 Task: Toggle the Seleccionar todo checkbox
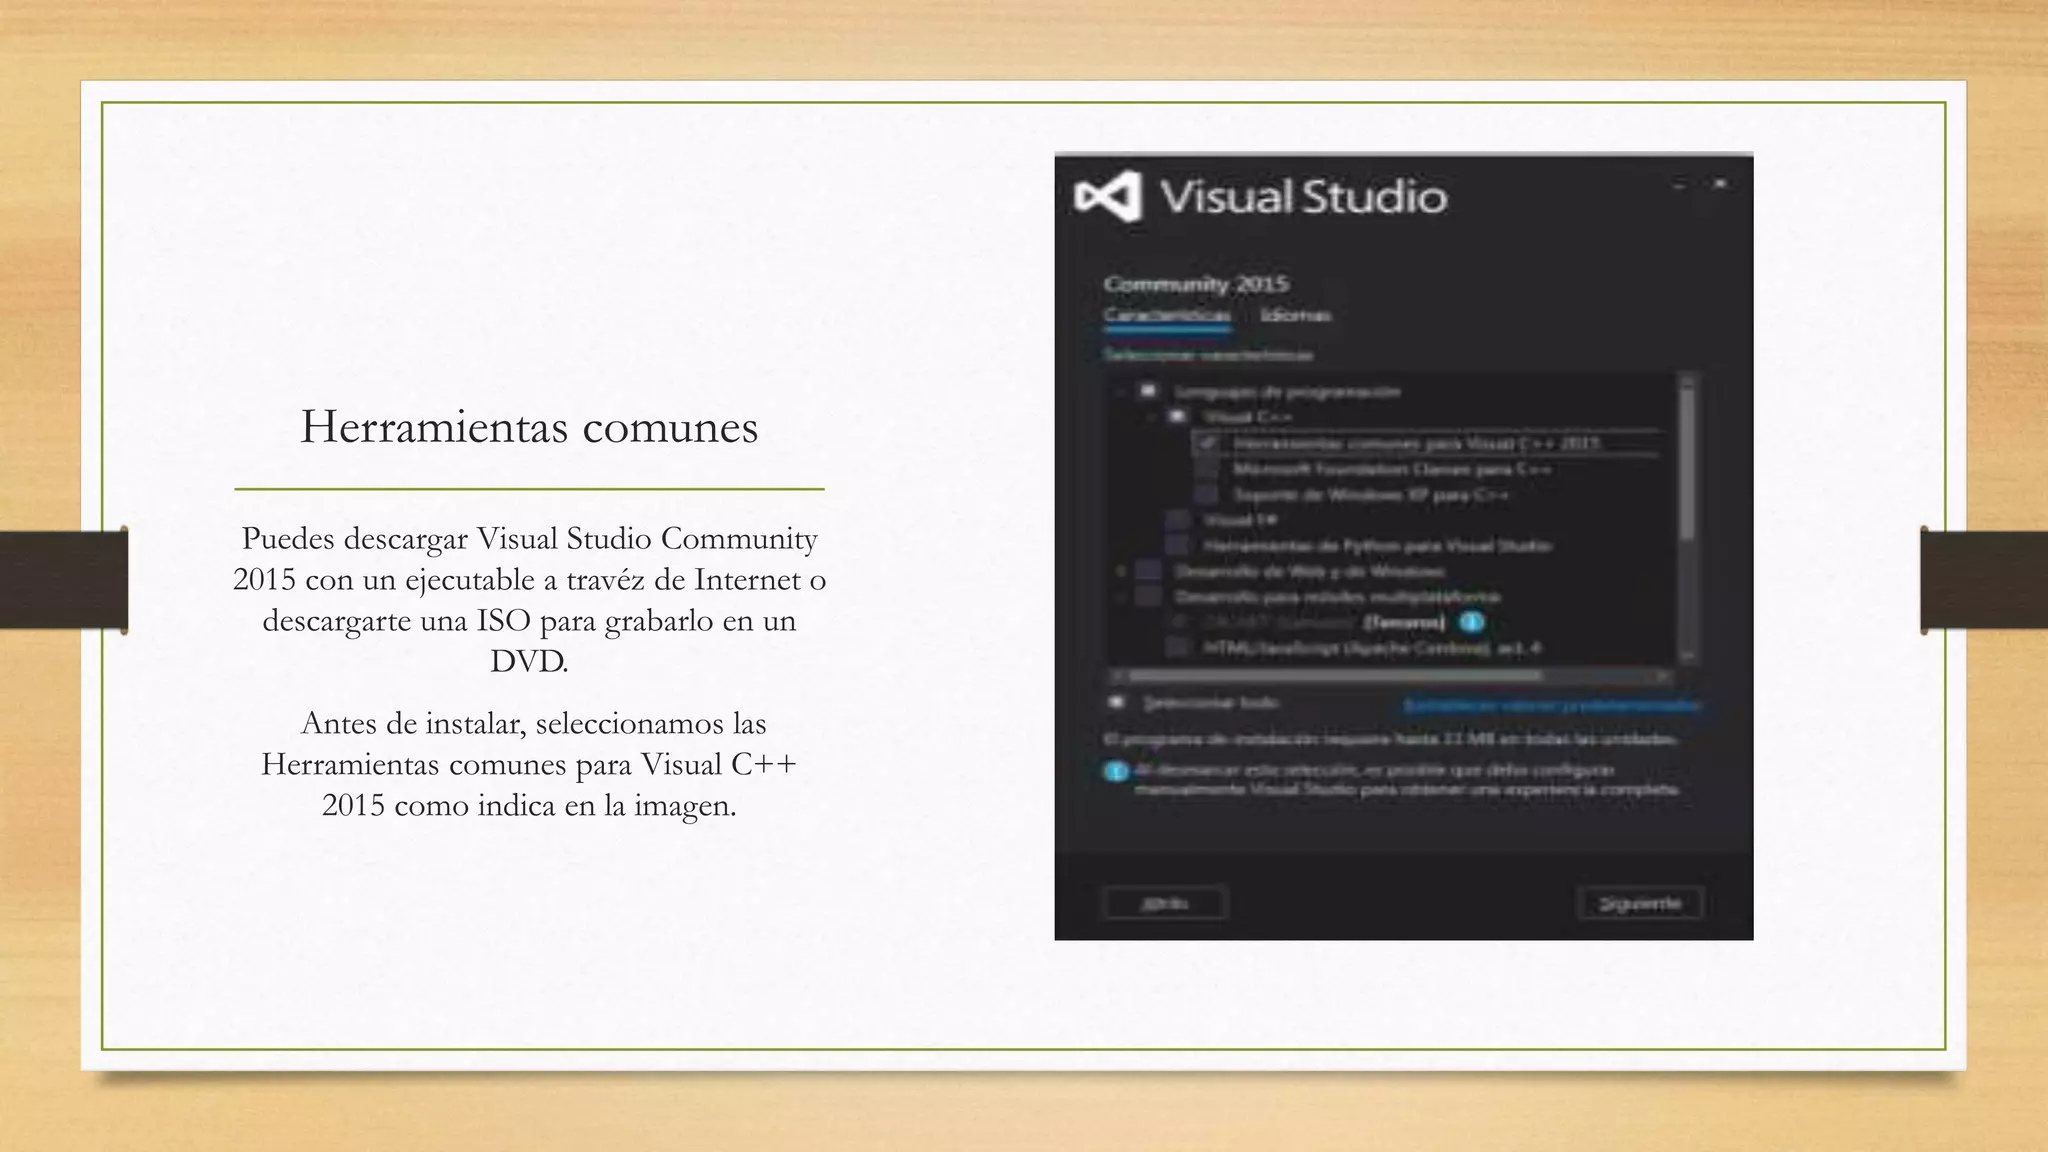1116,703
